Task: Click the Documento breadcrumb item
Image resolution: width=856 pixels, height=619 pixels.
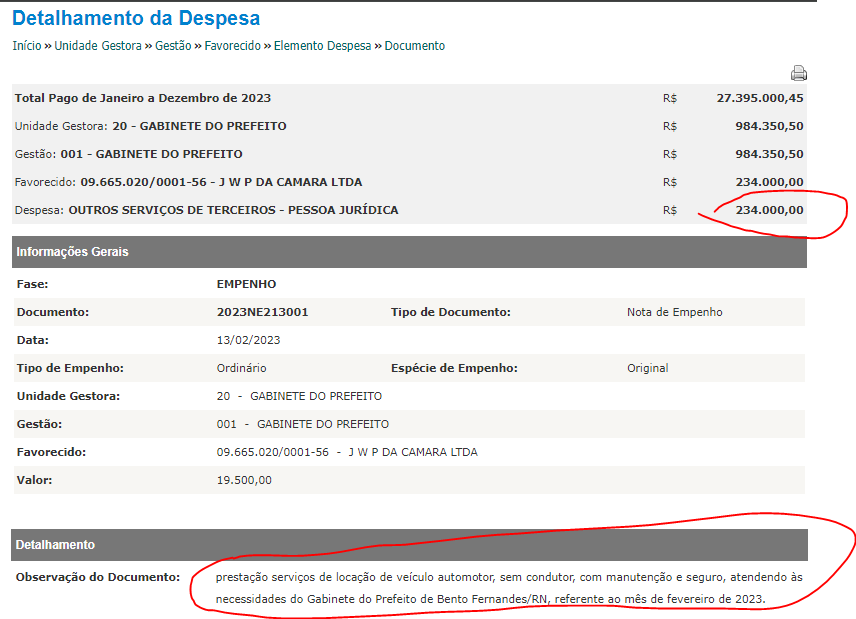Action: 415,46
